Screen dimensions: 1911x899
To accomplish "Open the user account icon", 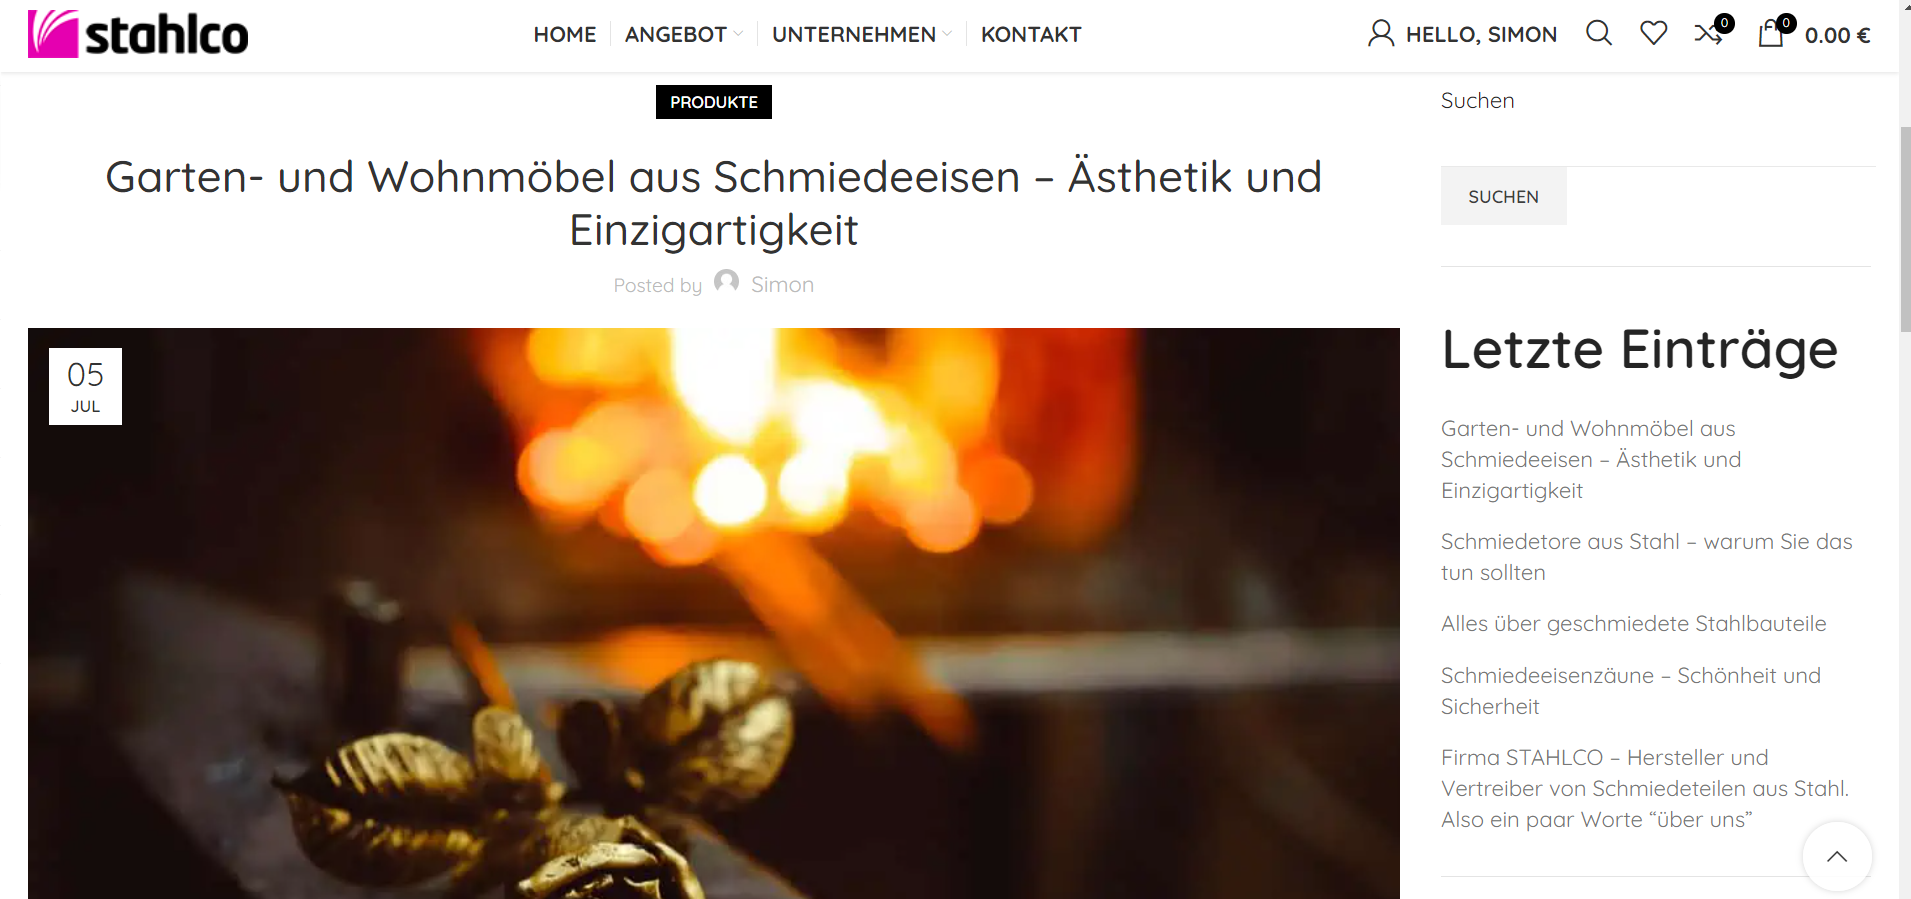I will click(1381, 34).
